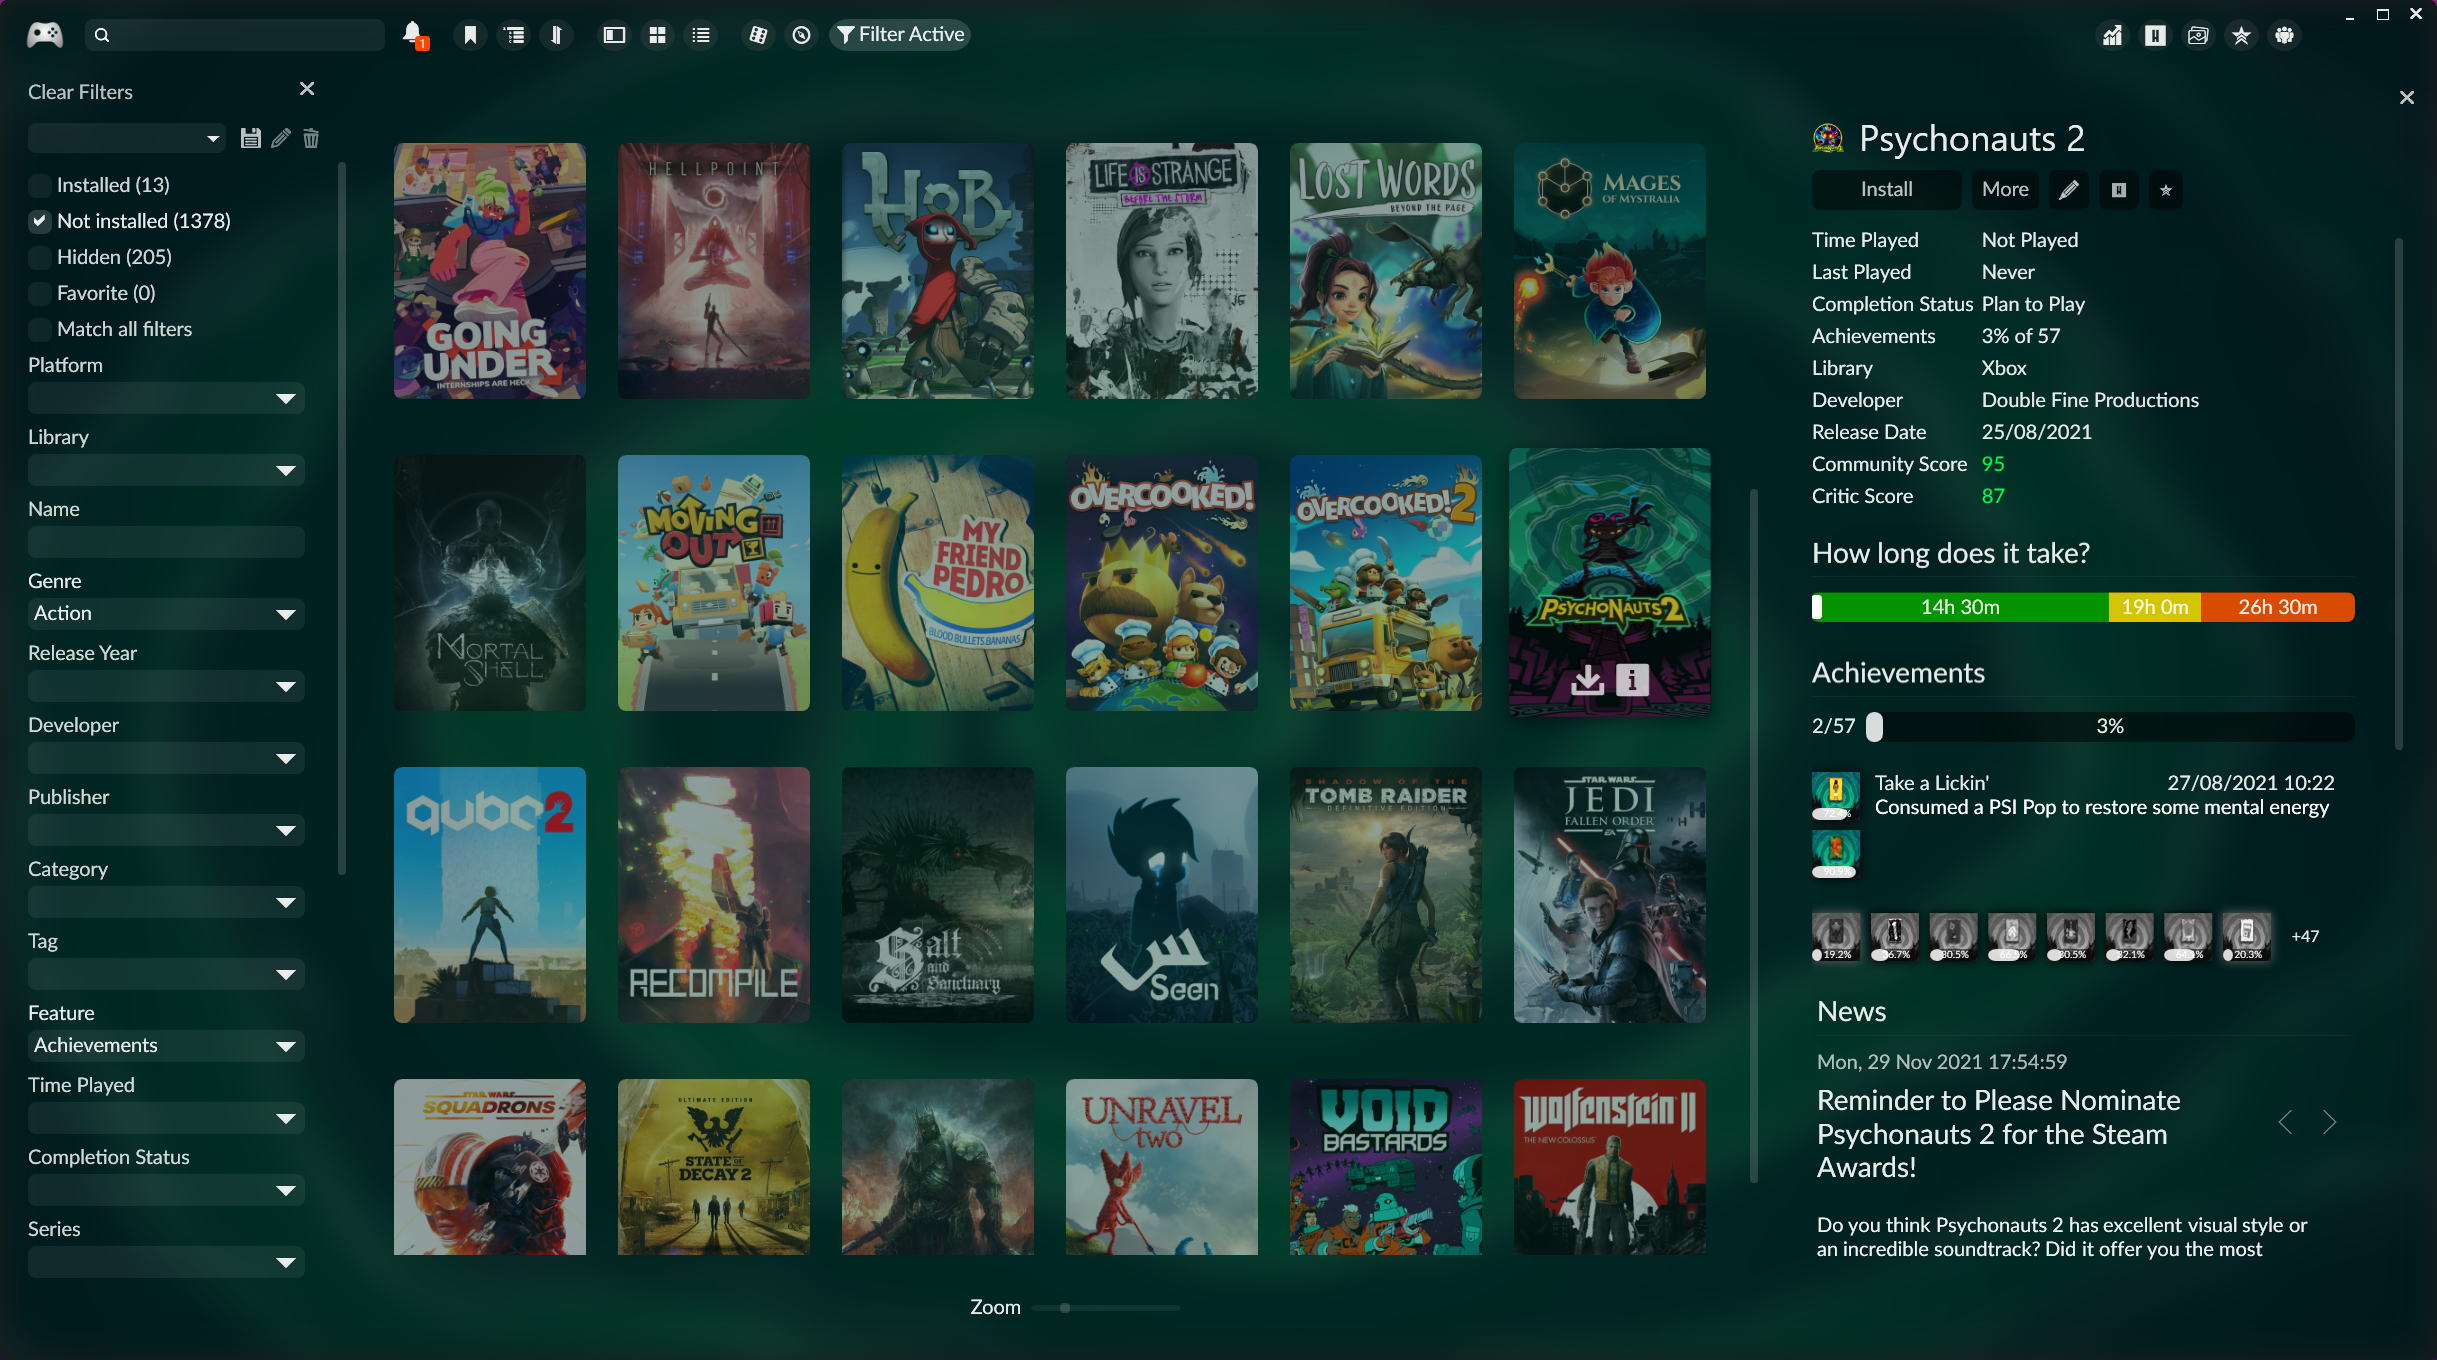The width and height of the screenshot is (2437, 1360).
Task: Open the screenshots gallery icon
Action: [x=2198, y=36]
